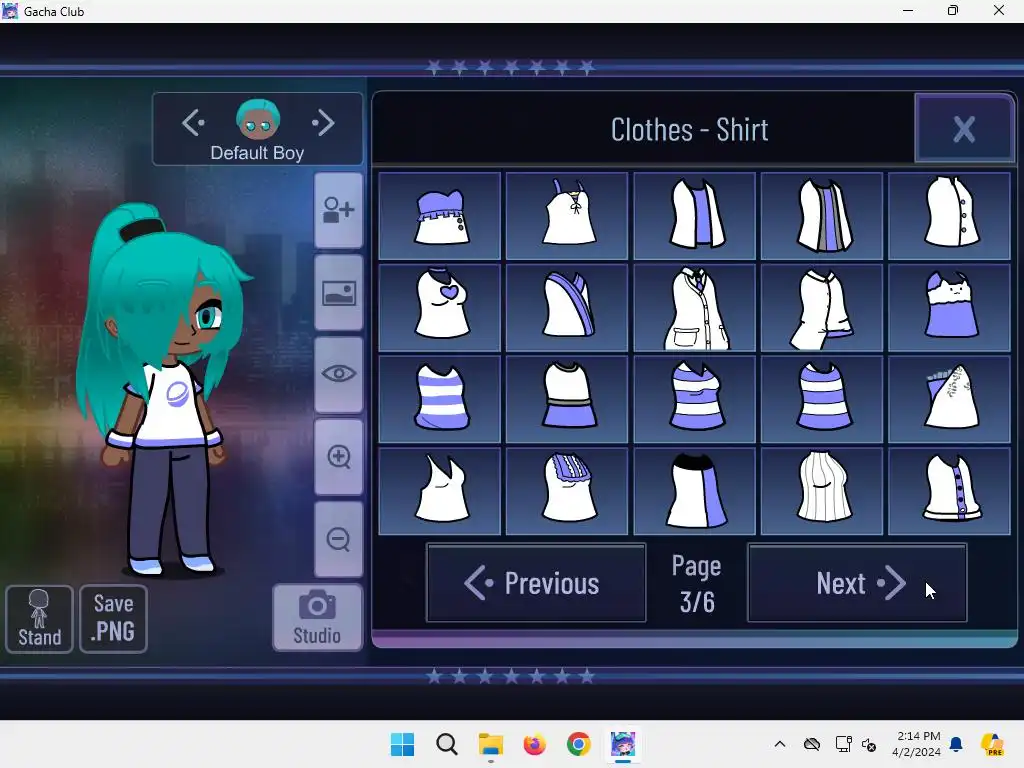This screenshot has width=1024, height=768.
Task: Open taskbar Search
Action: tap(447, 744)
